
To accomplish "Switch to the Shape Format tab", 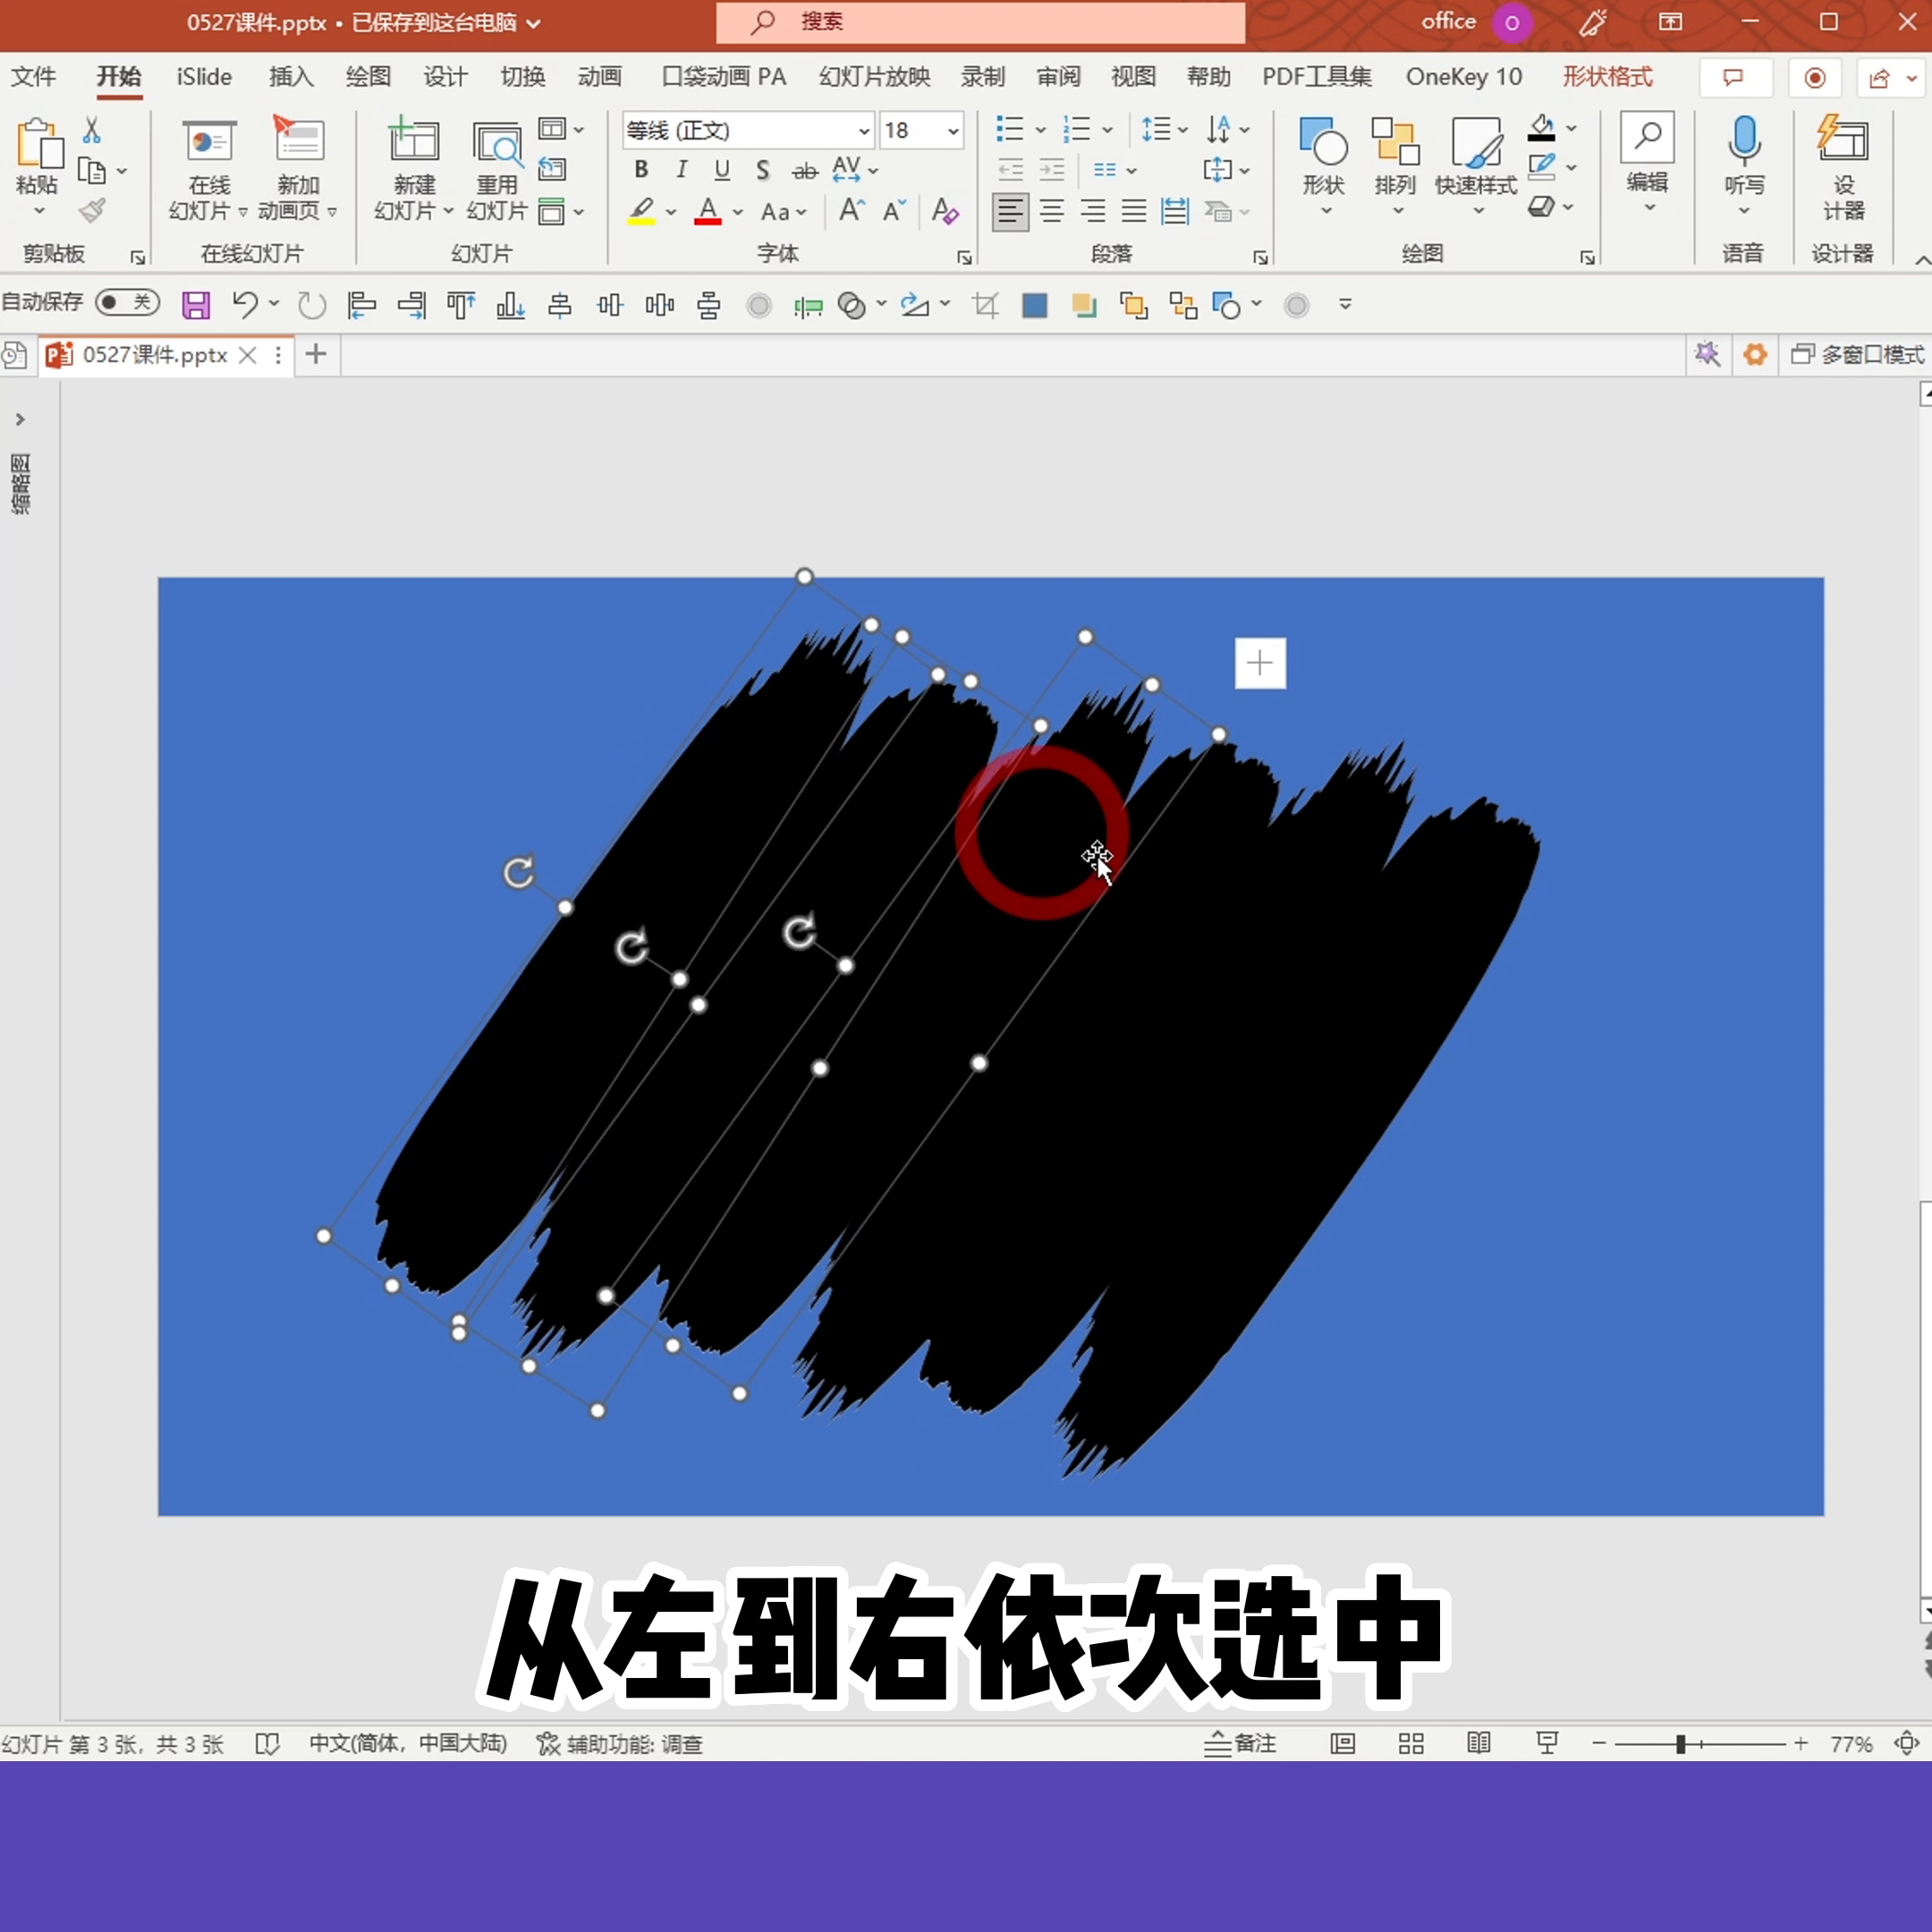I will 1607,77.
